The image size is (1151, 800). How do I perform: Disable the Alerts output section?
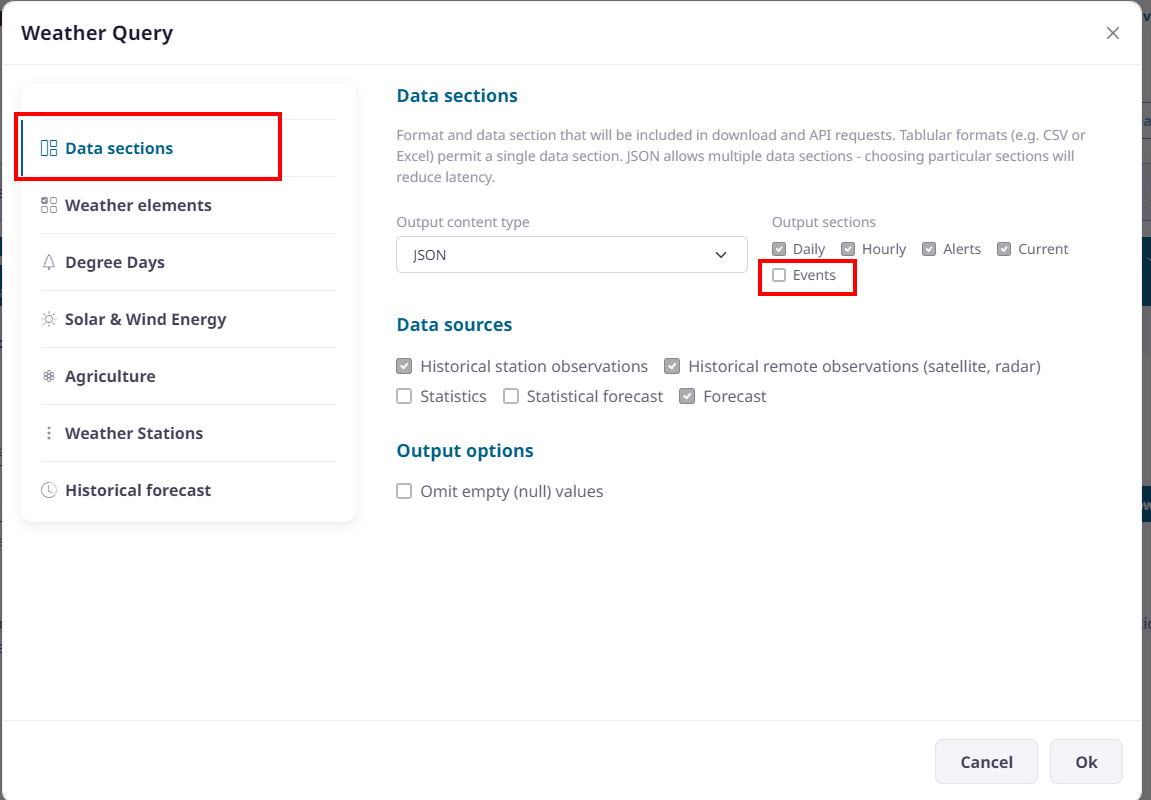pos(929,249)
